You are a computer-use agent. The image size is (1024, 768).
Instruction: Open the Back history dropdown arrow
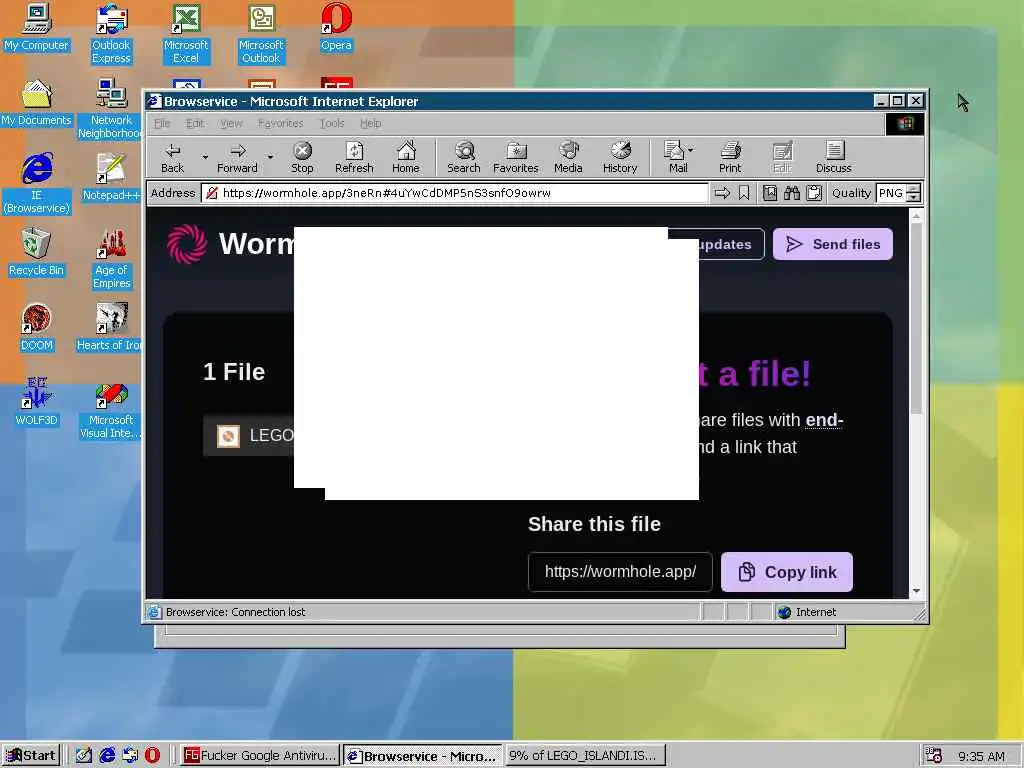(x=205, y=157)
